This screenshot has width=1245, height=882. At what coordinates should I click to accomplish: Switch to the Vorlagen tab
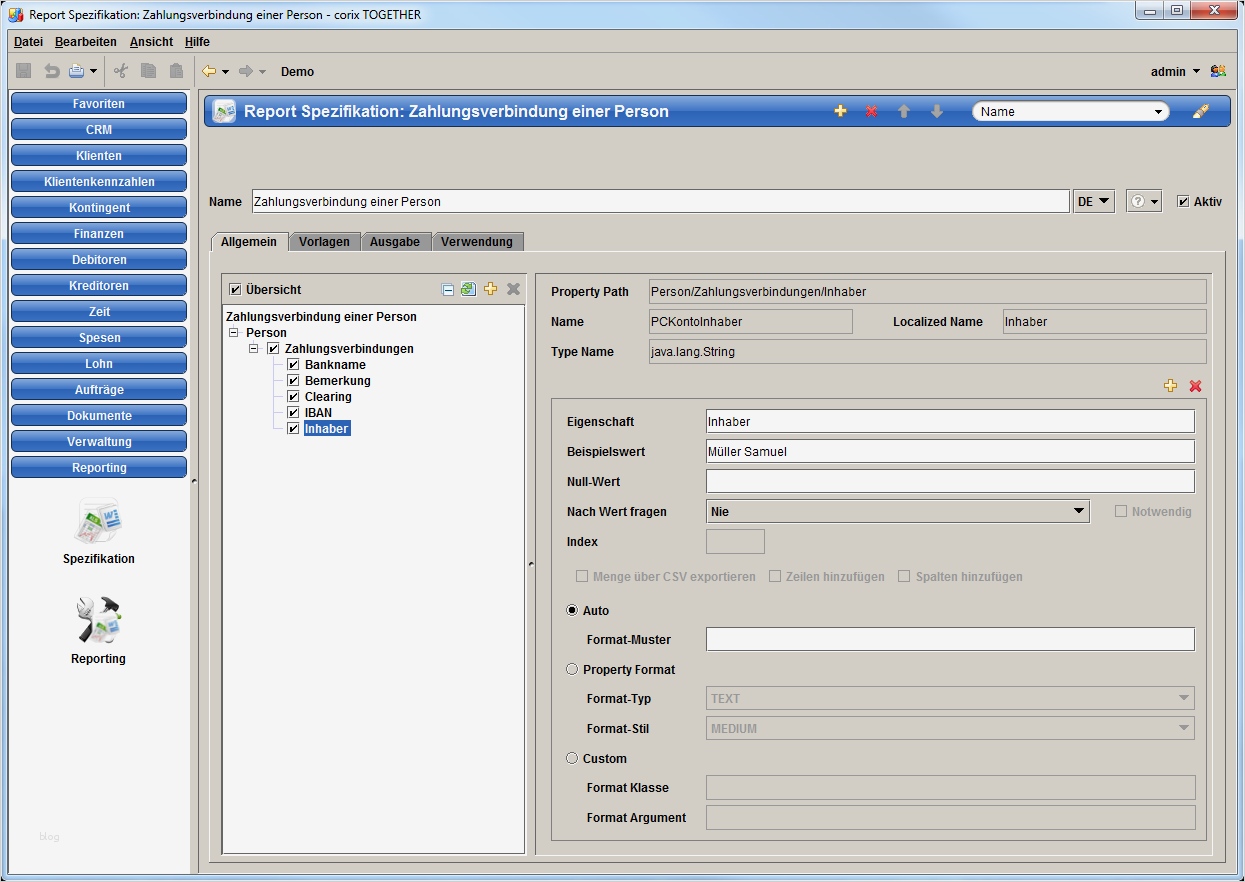324,242
